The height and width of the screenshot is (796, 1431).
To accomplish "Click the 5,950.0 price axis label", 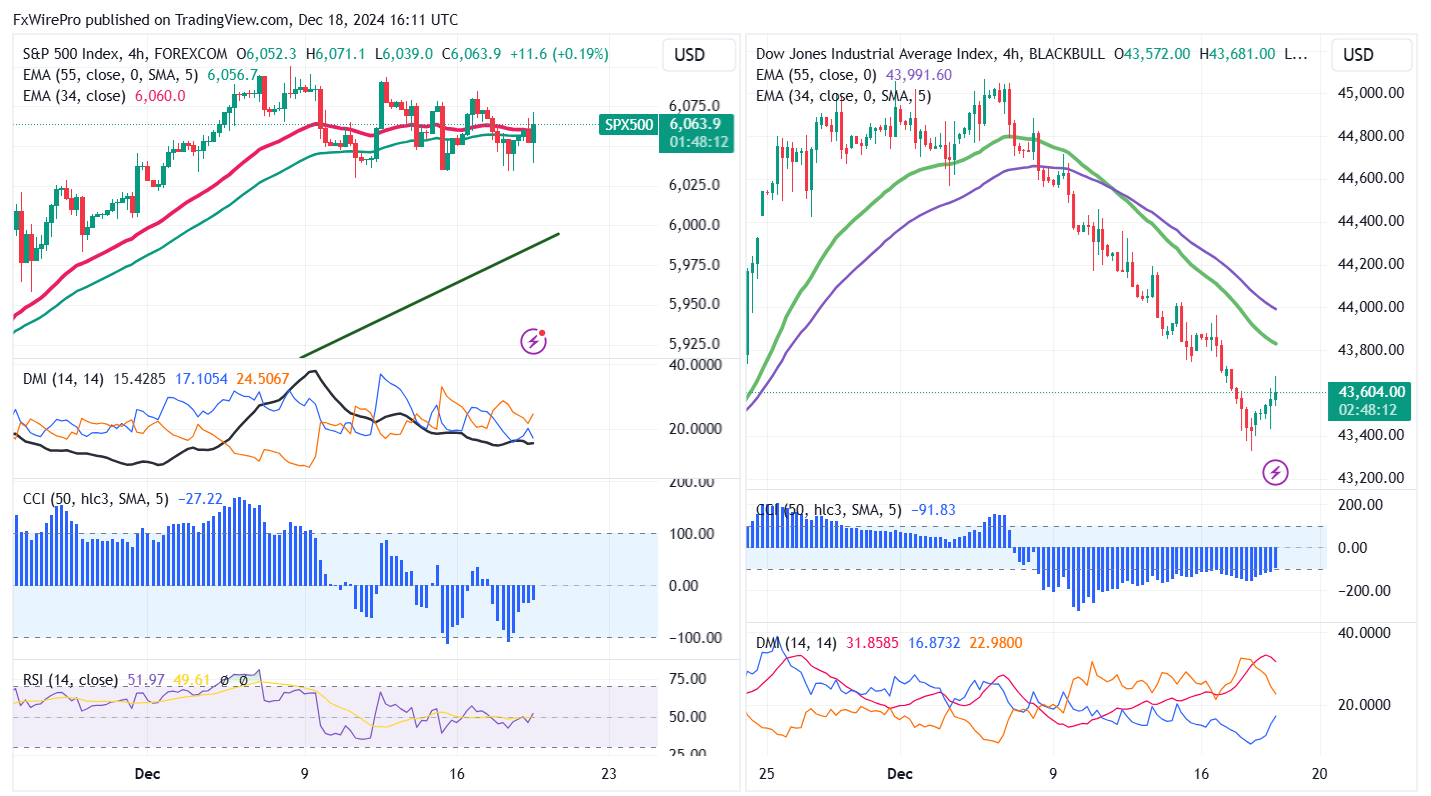I will click(x=695, y=303).
